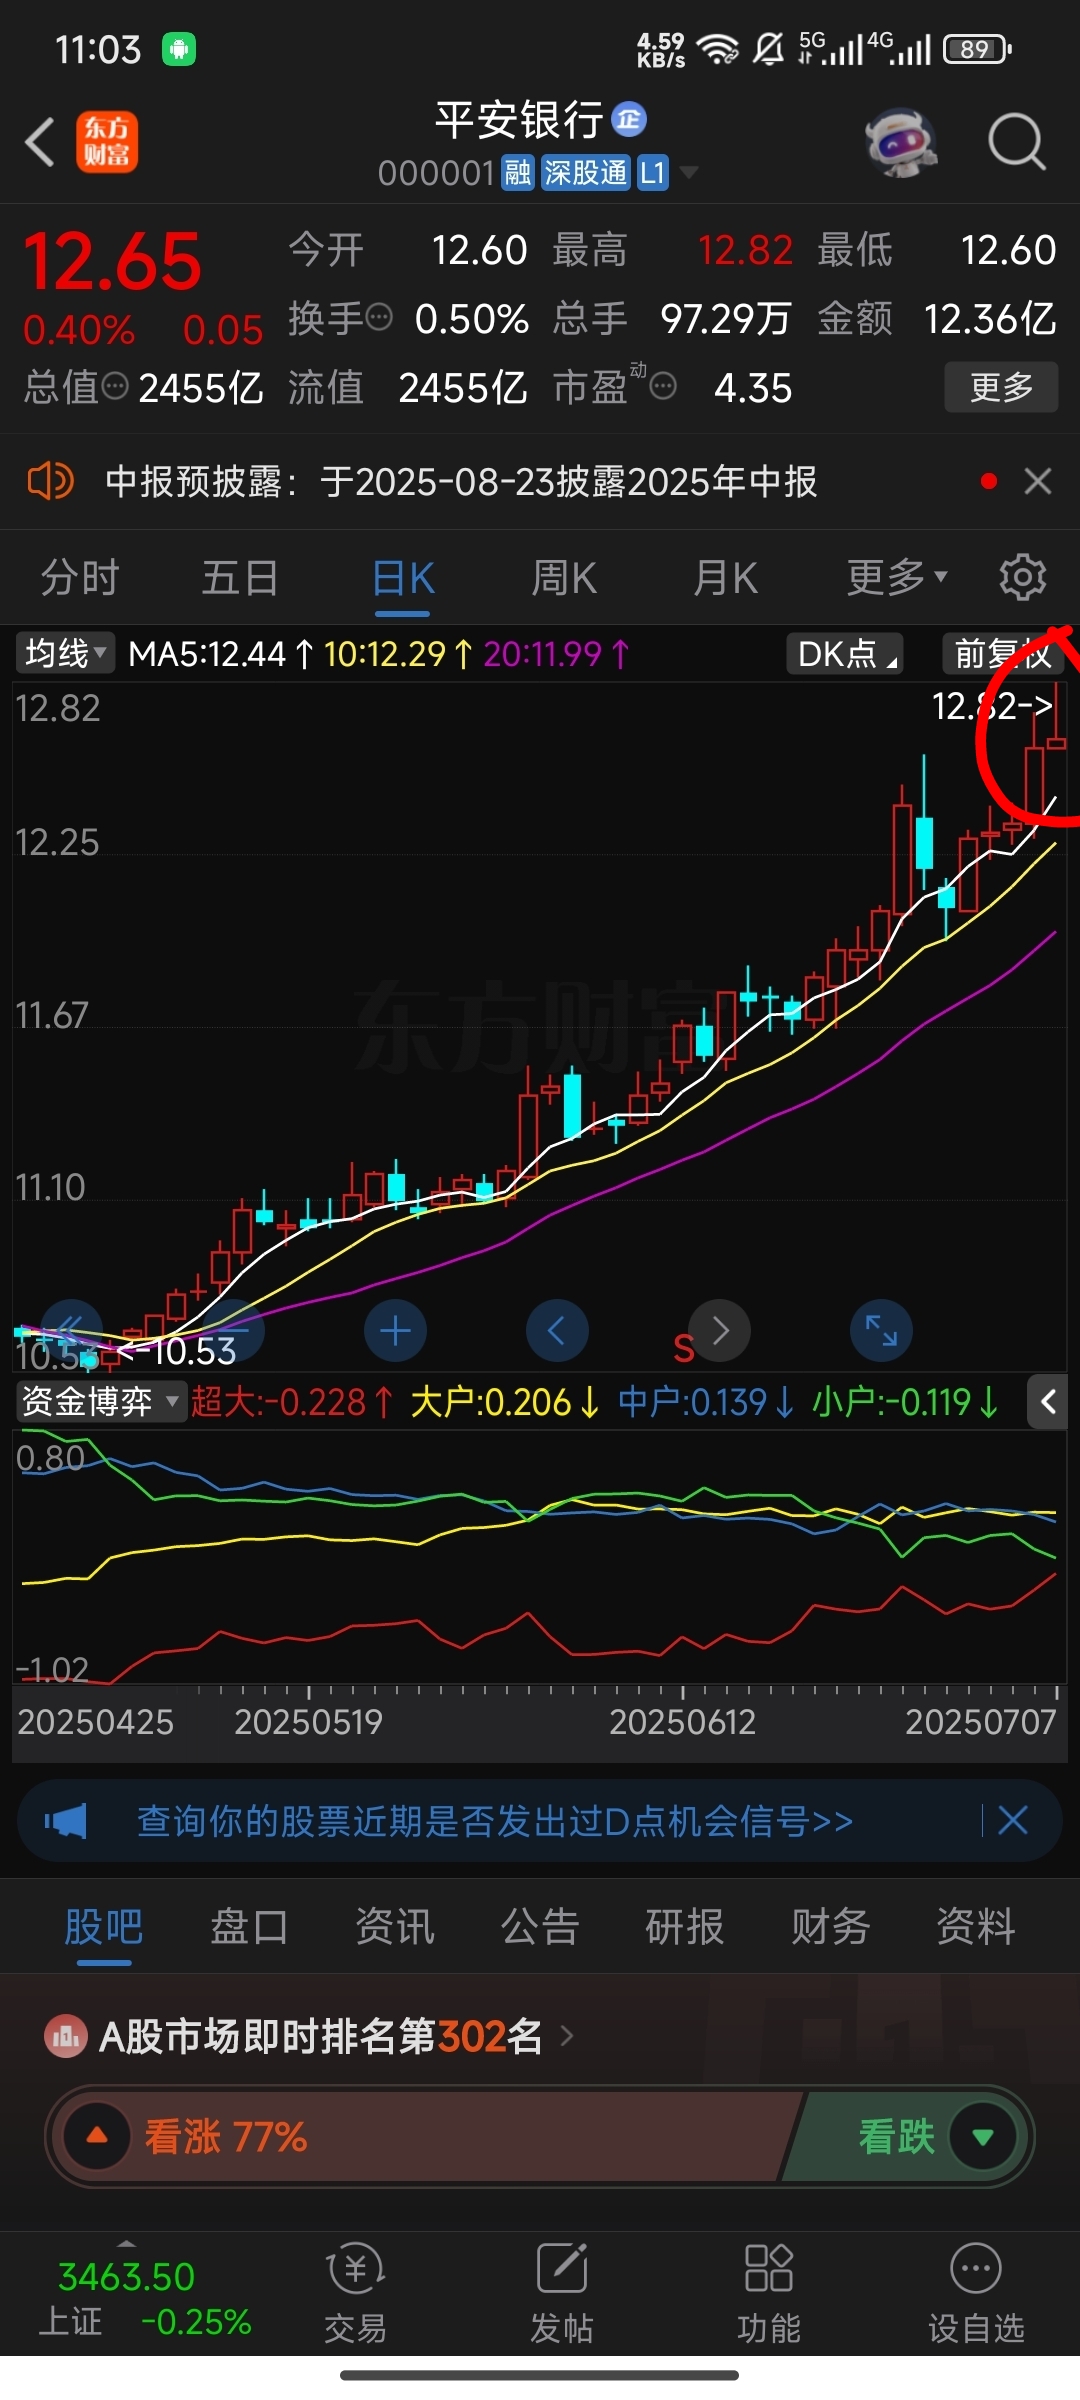1080x2400 pixels.
Task: Open 中报预披露 announcement text
Action: [x=461, y=481]
